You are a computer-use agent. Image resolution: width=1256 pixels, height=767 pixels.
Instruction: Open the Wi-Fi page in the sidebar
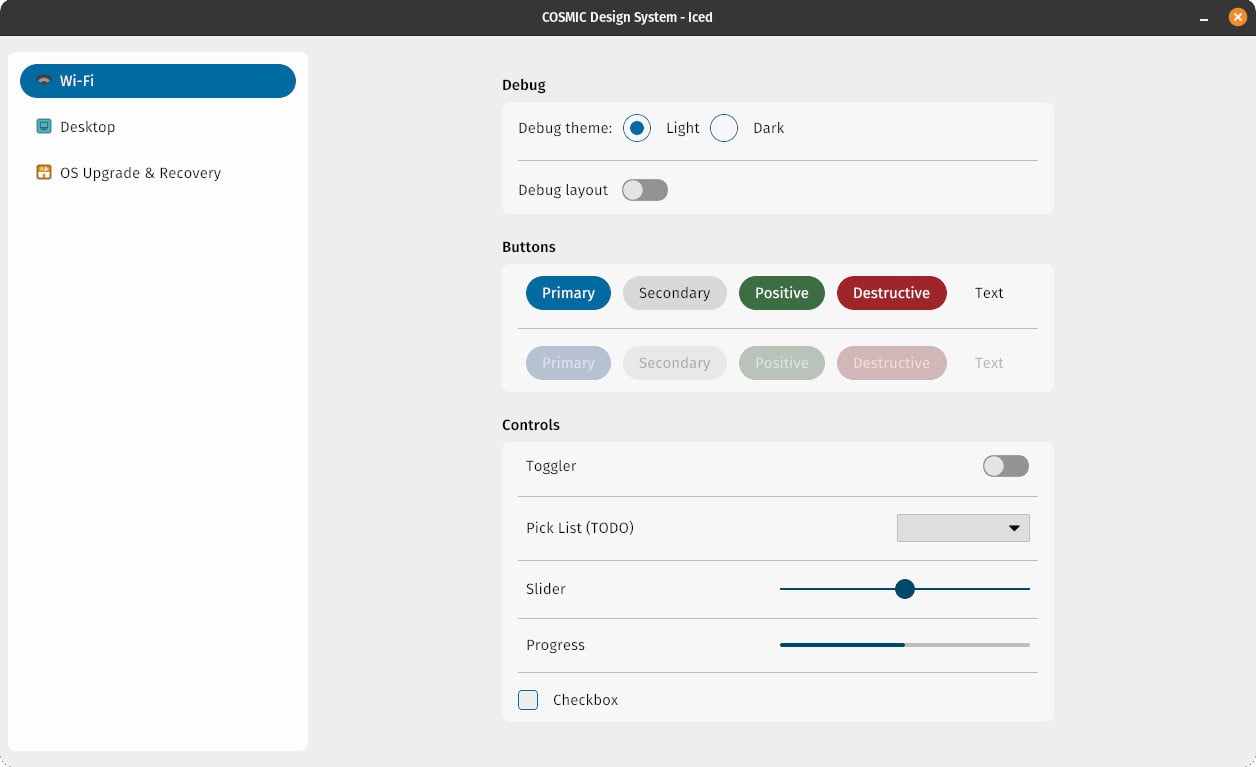158,81
